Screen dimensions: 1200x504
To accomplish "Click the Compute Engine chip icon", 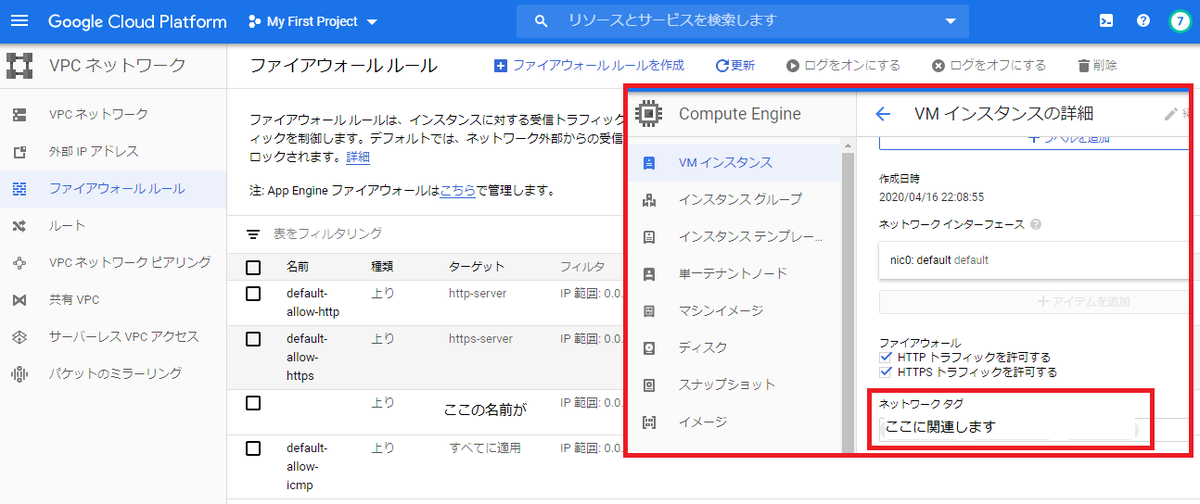I will point(649,114).
